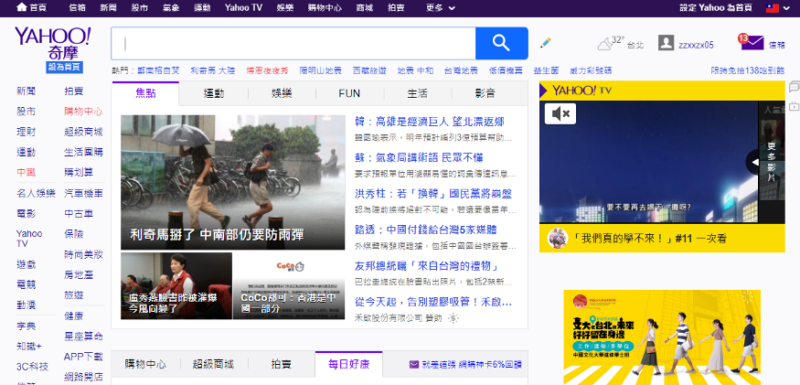This screenshot has width=800, height=385.
Task: Switch to lower 超級商城 tab
Action: click(213, 364)
